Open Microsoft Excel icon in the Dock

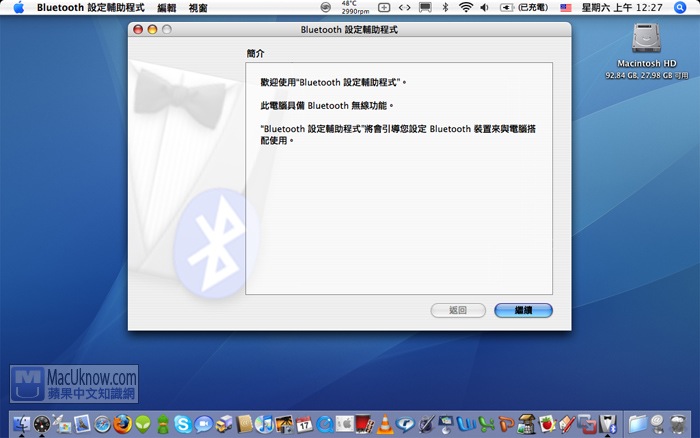(486, 424)
